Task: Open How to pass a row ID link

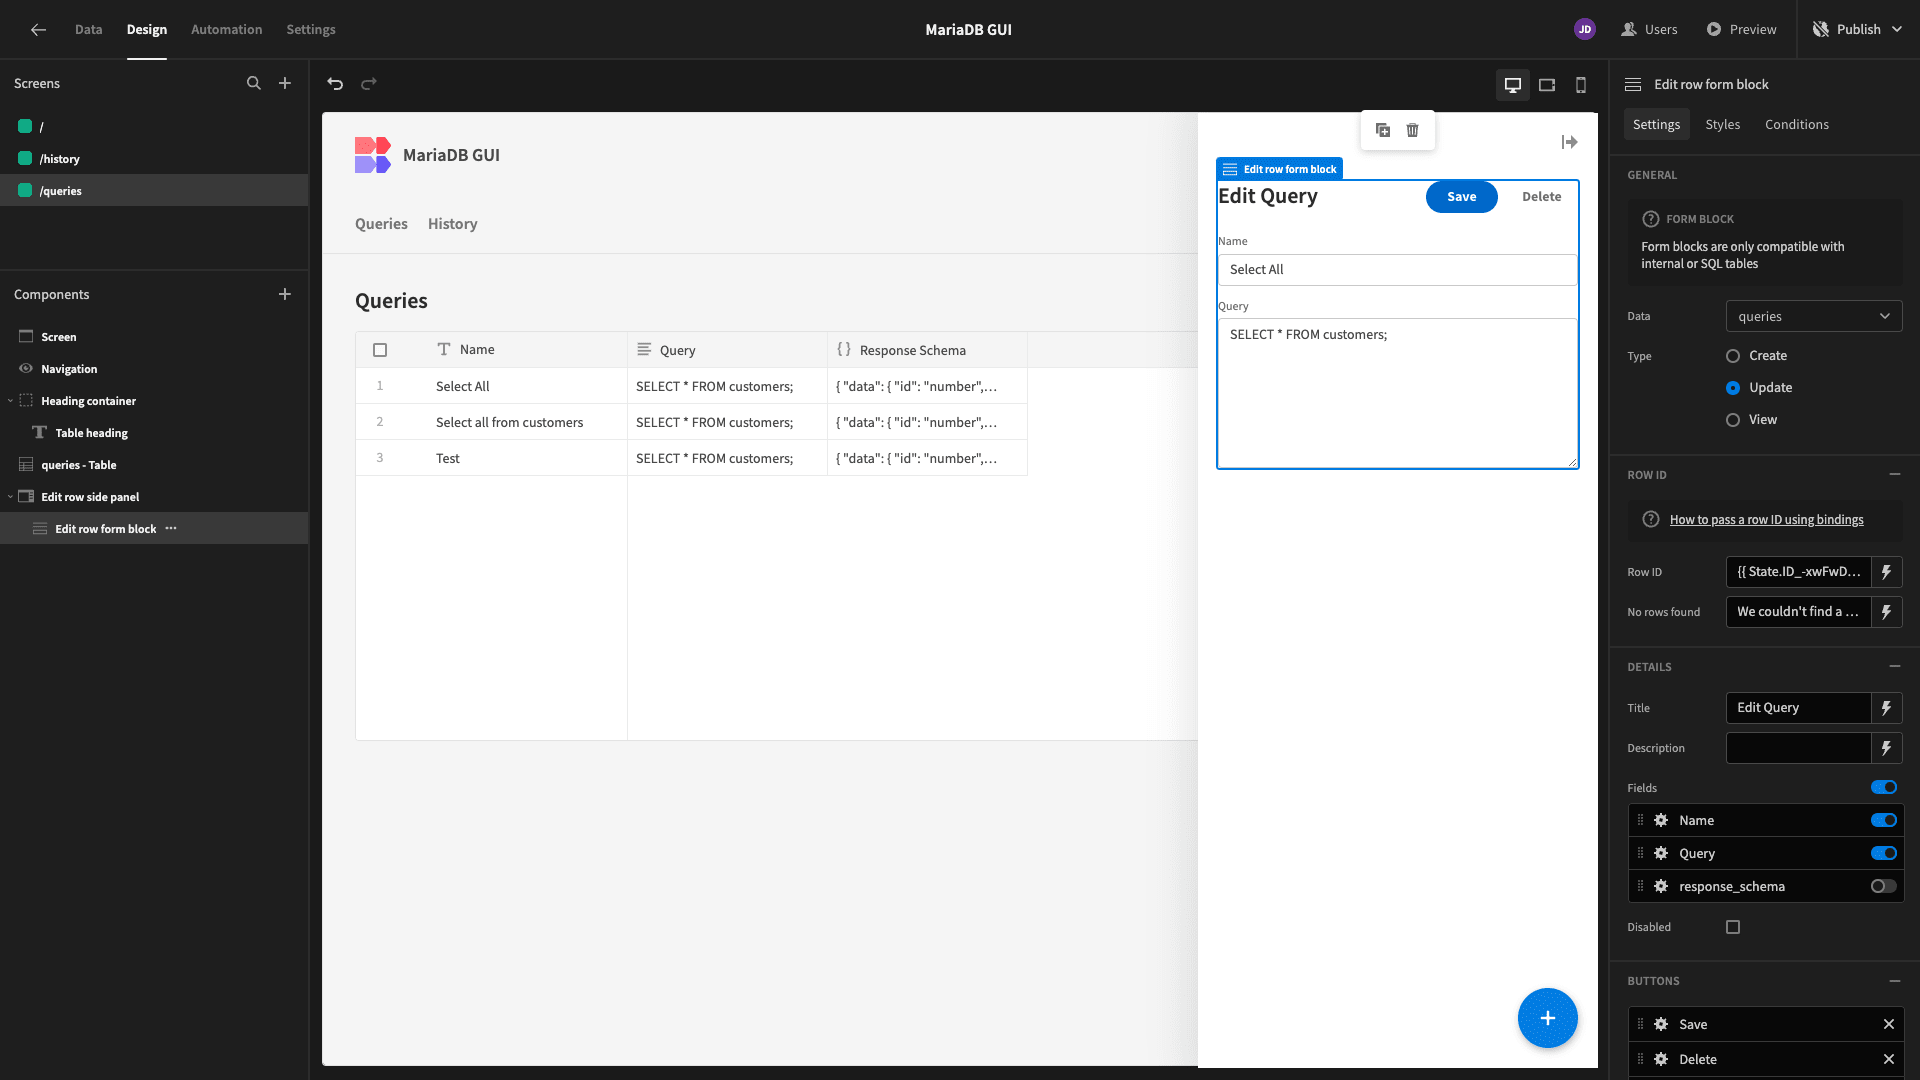Action: 1766,520
